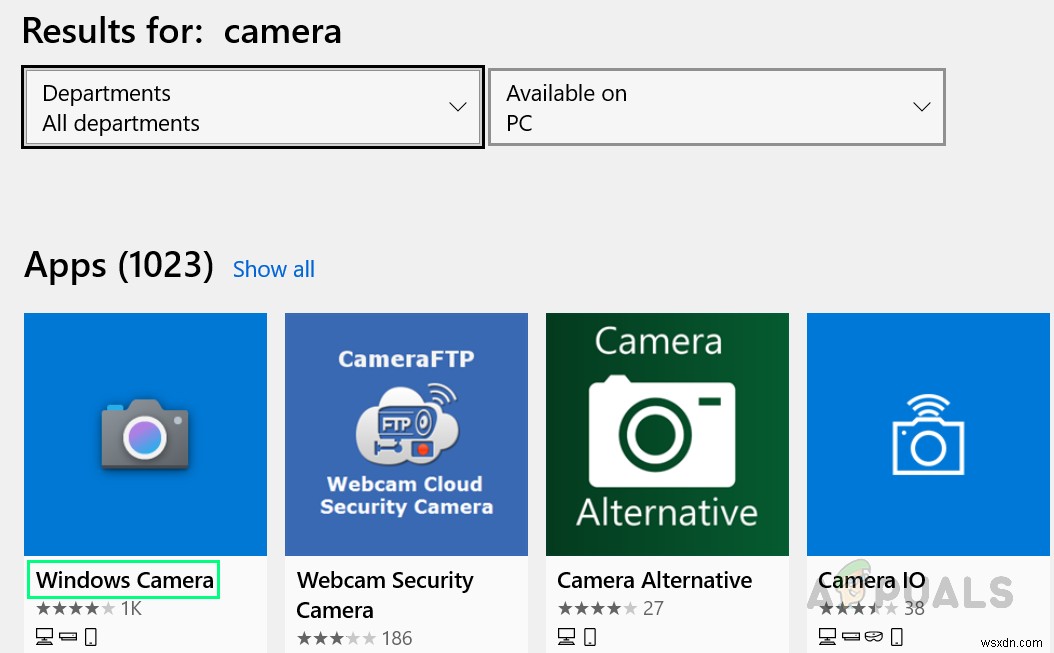
Task: Click the 38 rating count for Camera IO
Action: tap(914, 608)
